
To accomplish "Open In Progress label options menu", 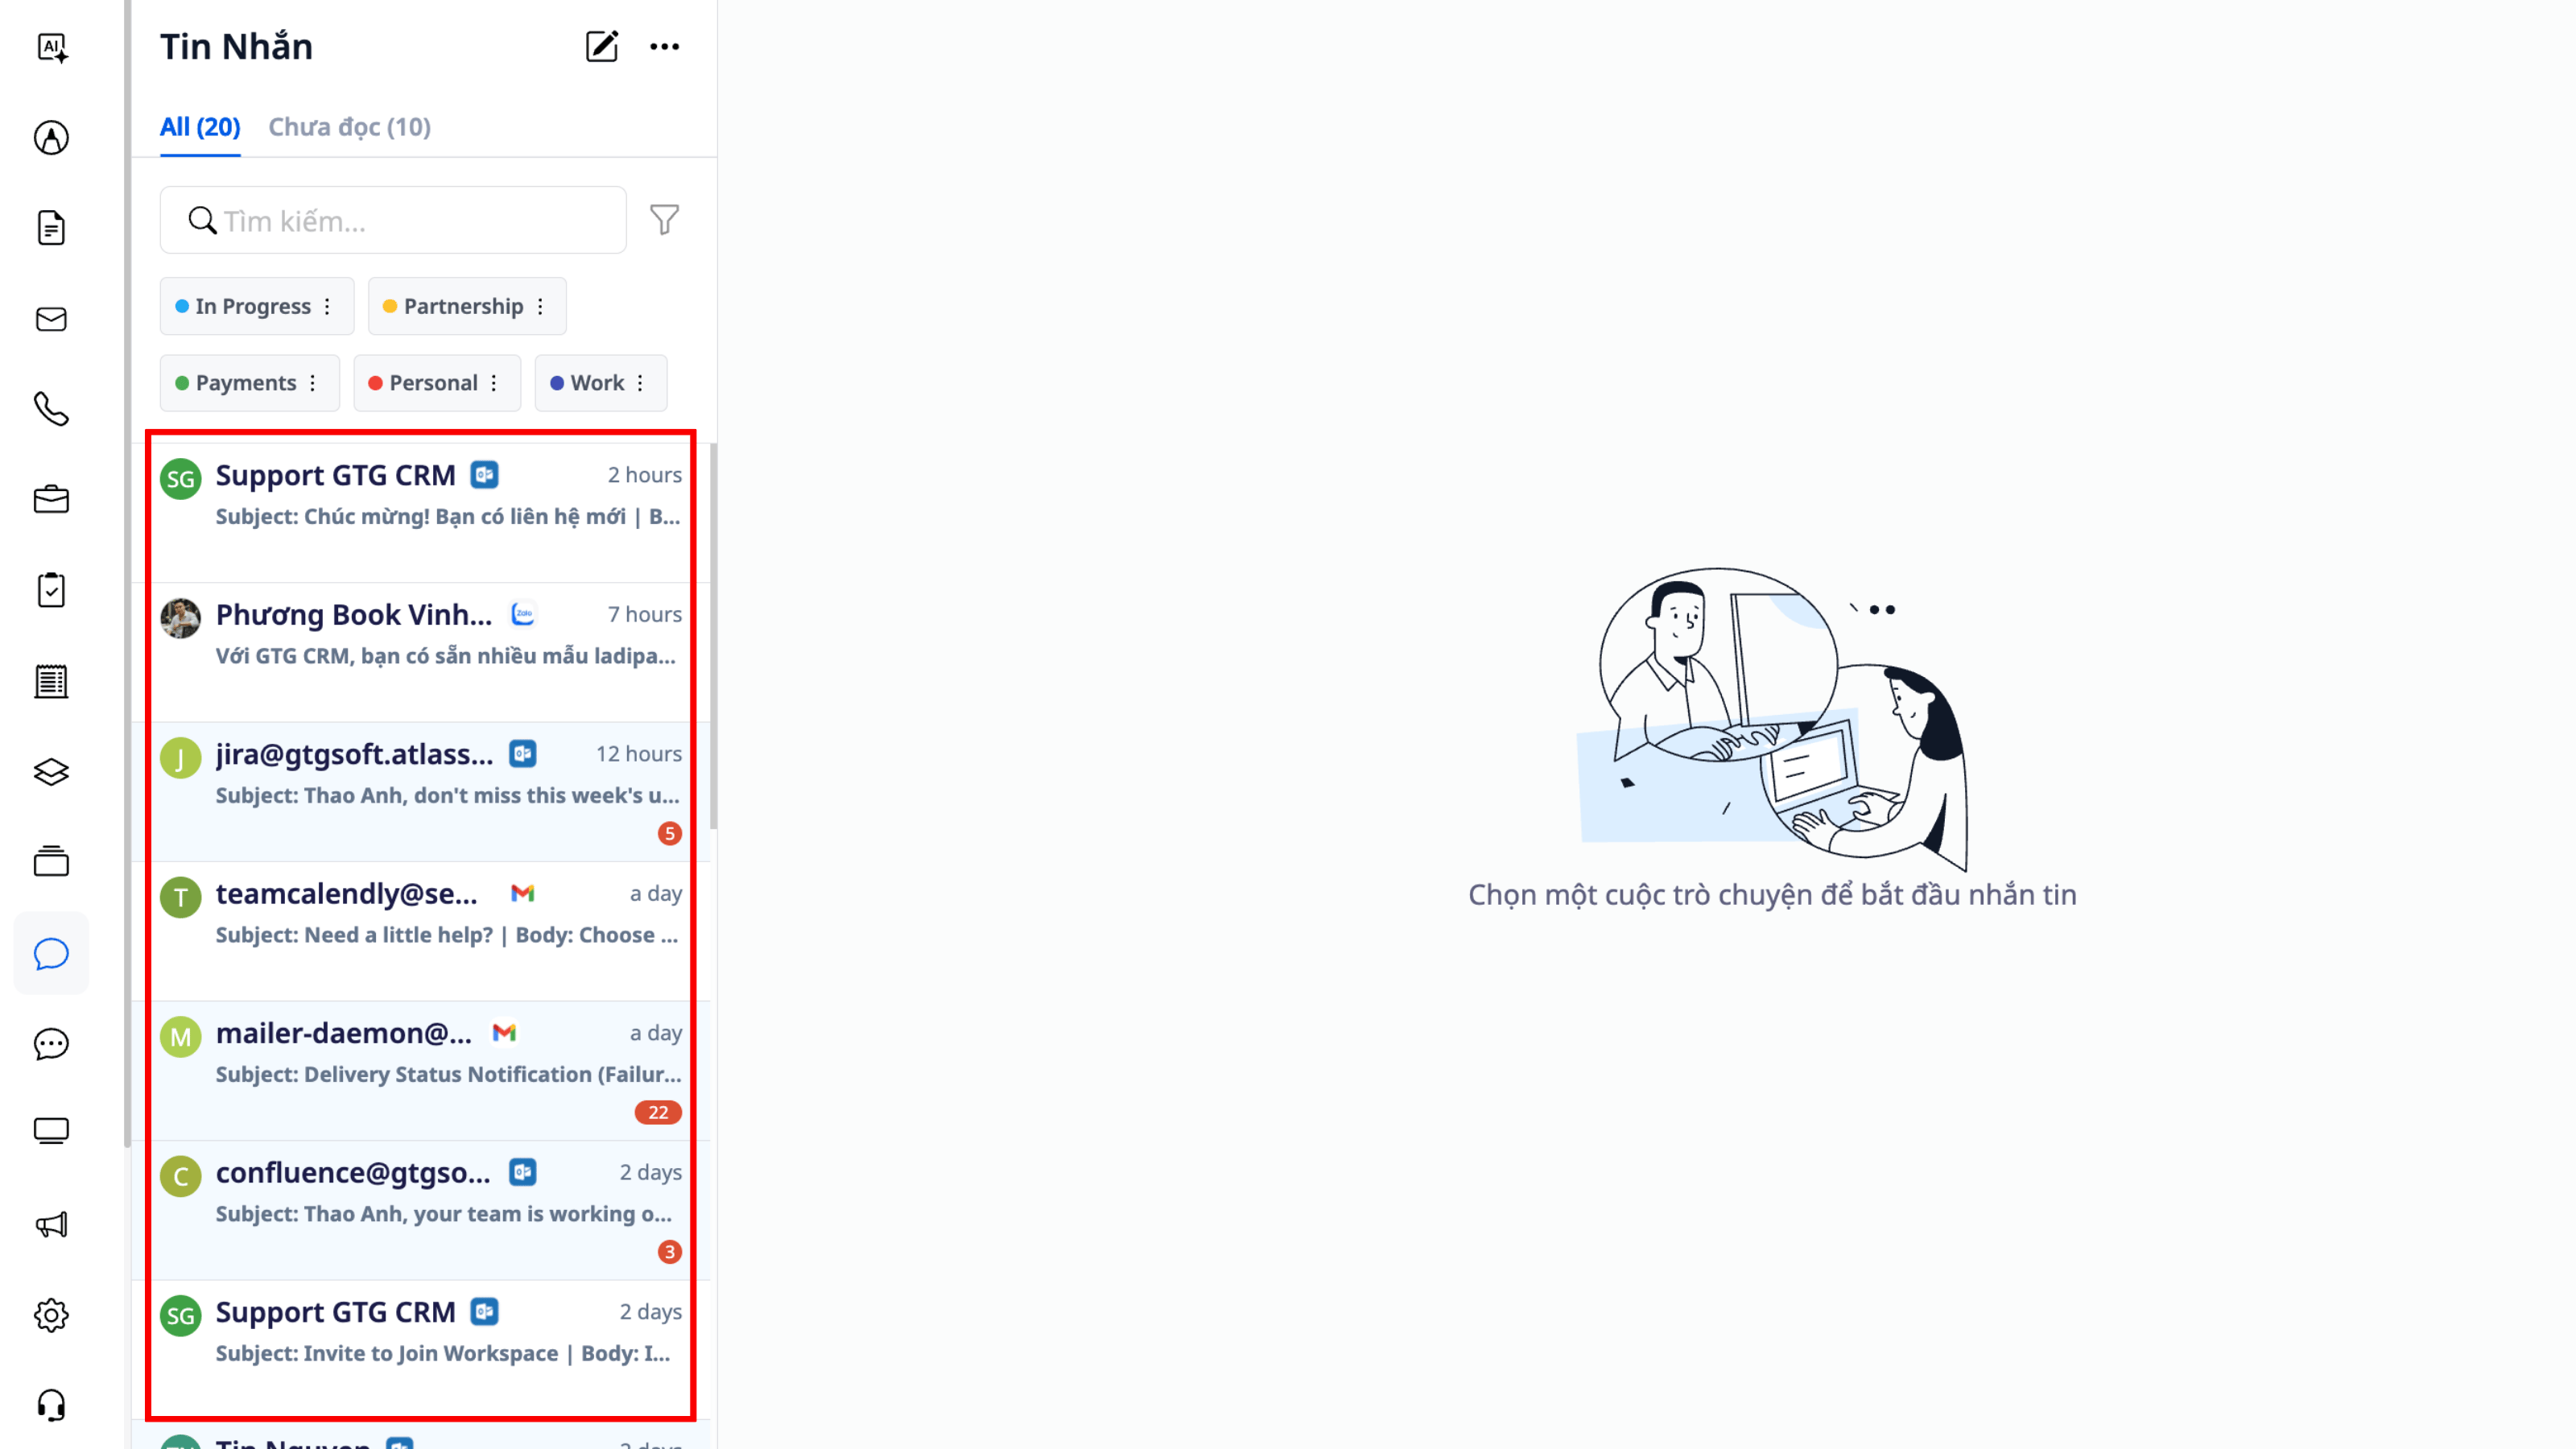I will coord(328,307).
